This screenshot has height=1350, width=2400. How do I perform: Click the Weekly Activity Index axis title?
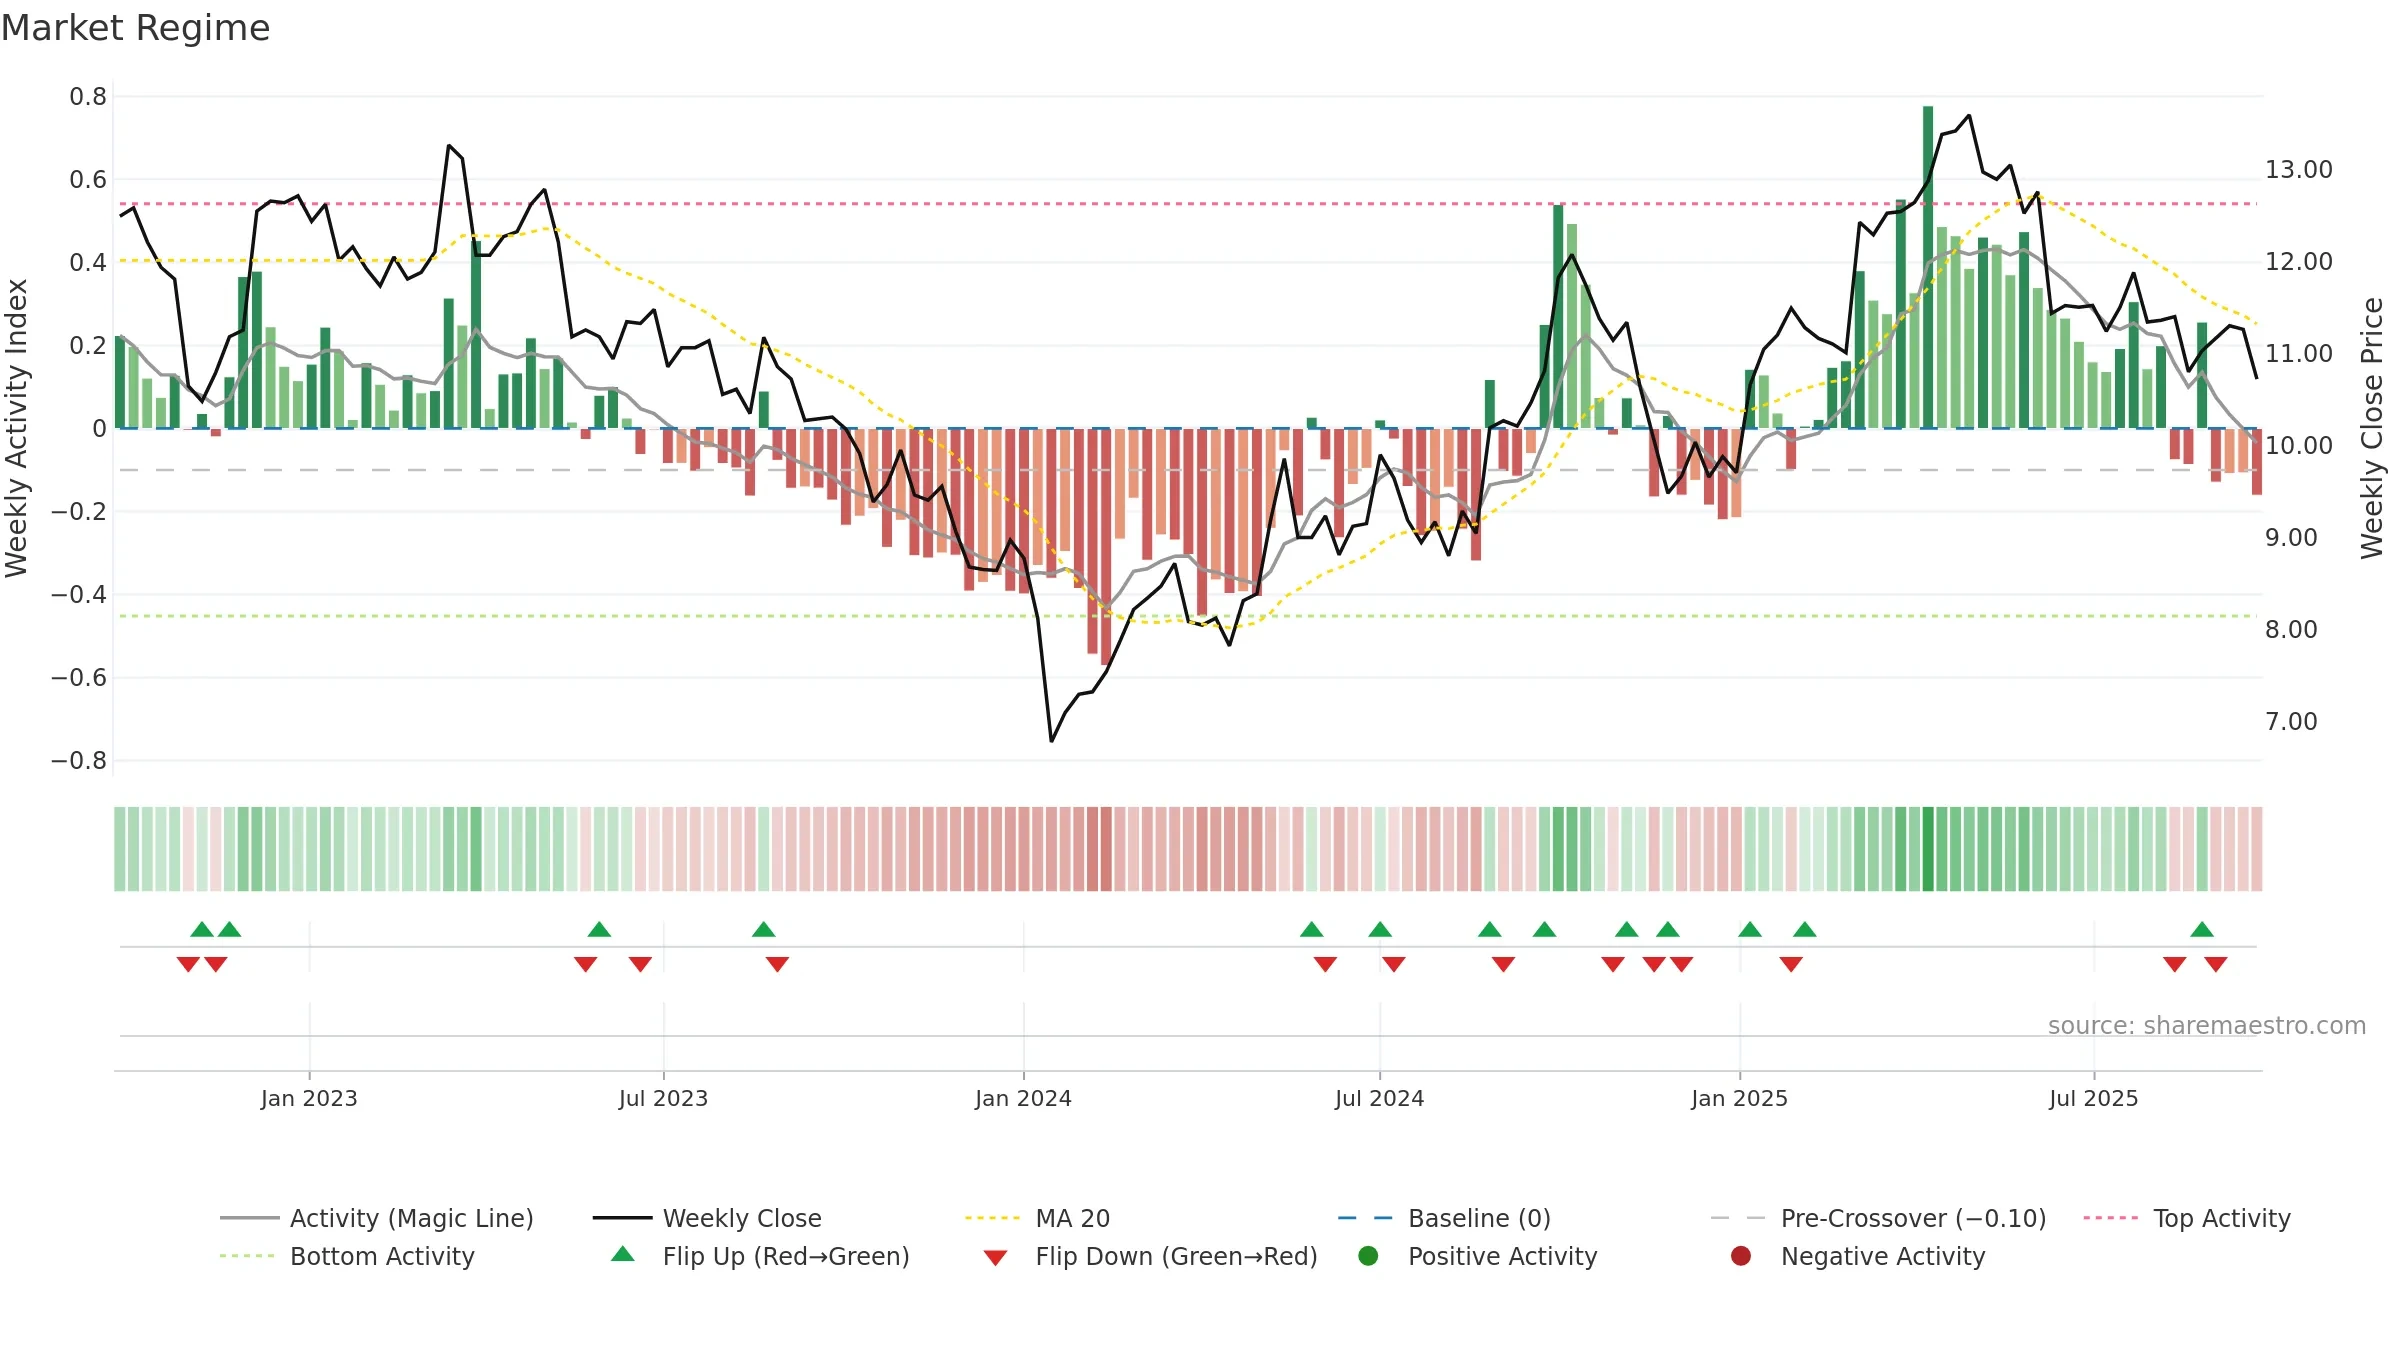[x=17, y=428]
